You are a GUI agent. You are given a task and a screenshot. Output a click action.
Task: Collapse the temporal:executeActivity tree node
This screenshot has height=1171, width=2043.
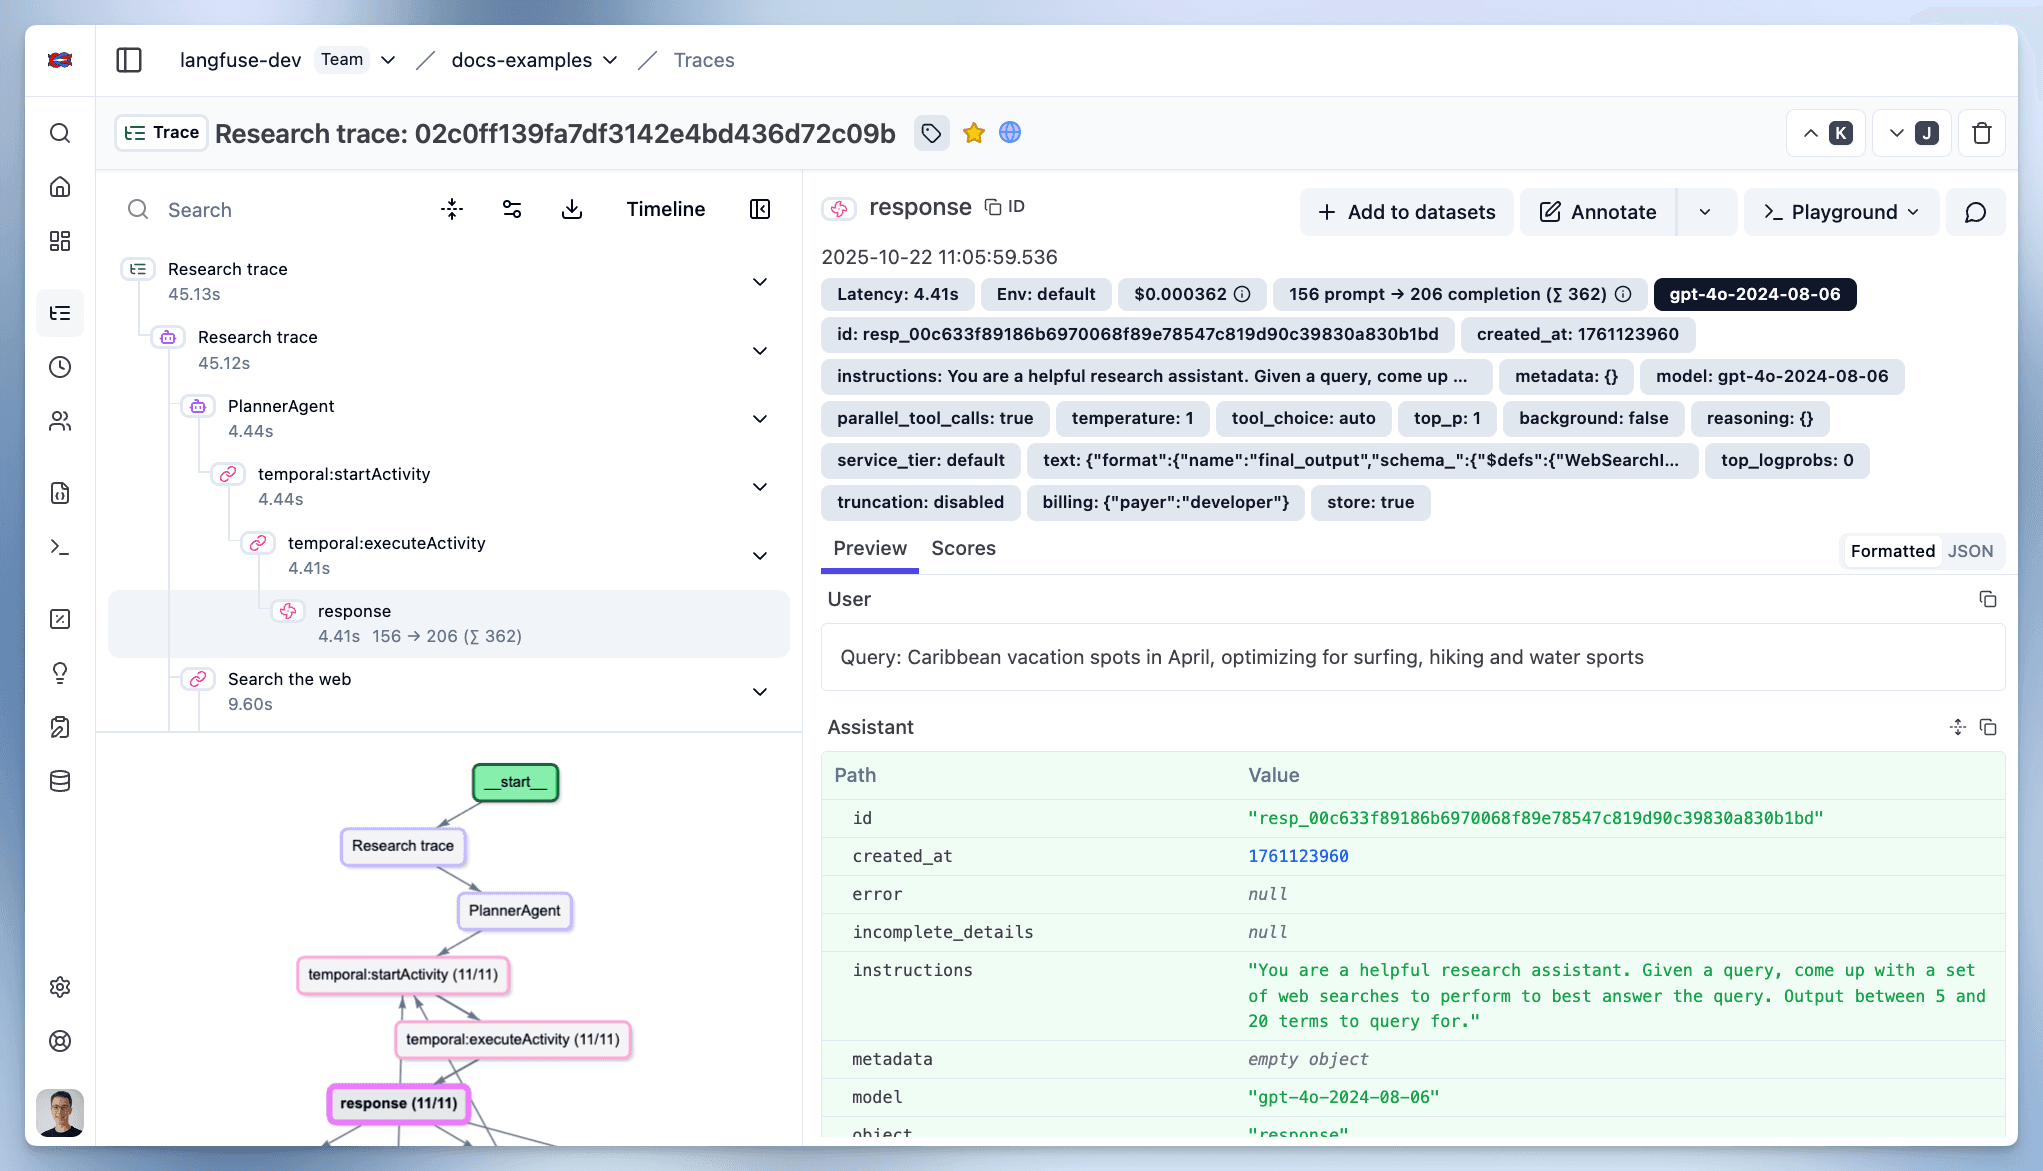[759, 555]
